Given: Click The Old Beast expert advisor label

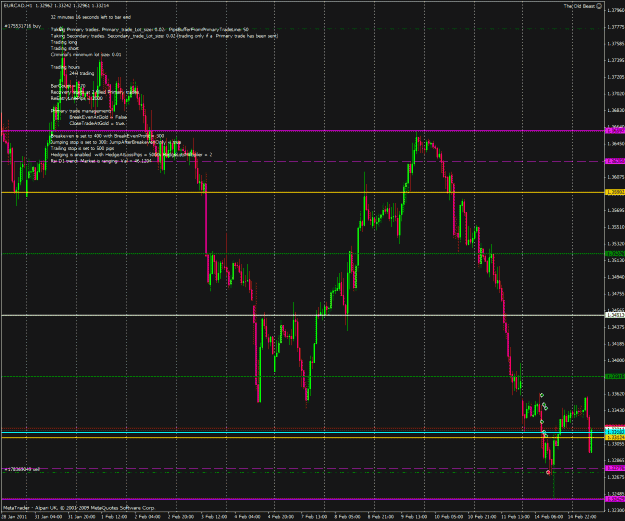Looking at the screenshot, I should click(x=579, y=6).
